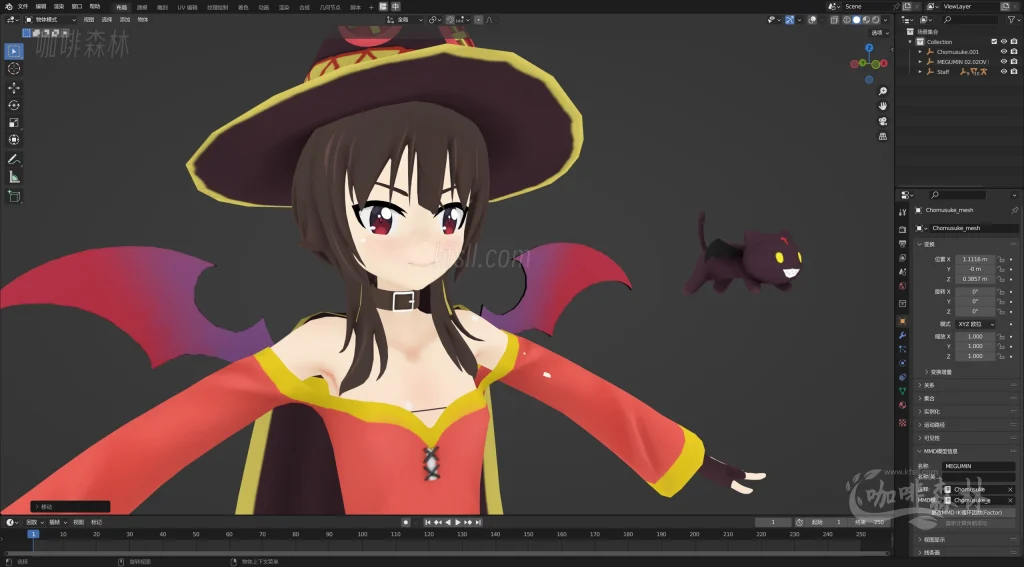Expand MEGUMIN tree item
Screen dimensions: 1024x567
920,61
